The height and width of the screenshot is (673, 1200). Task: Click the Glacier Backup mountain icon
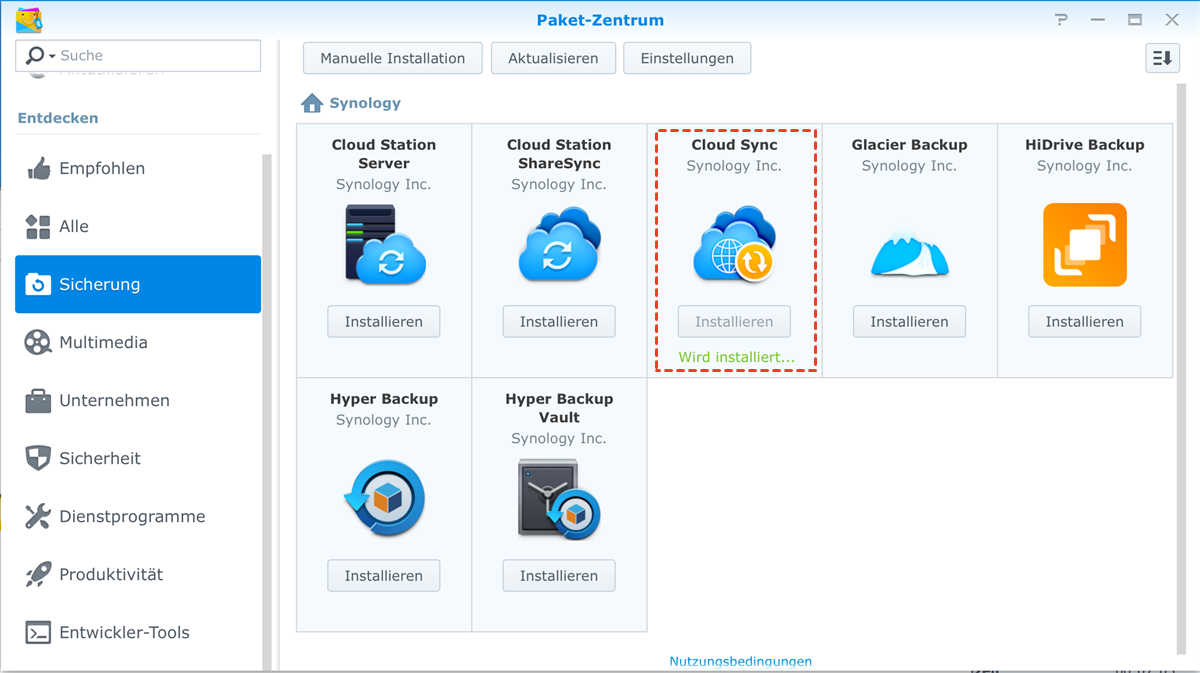point(909,250)
